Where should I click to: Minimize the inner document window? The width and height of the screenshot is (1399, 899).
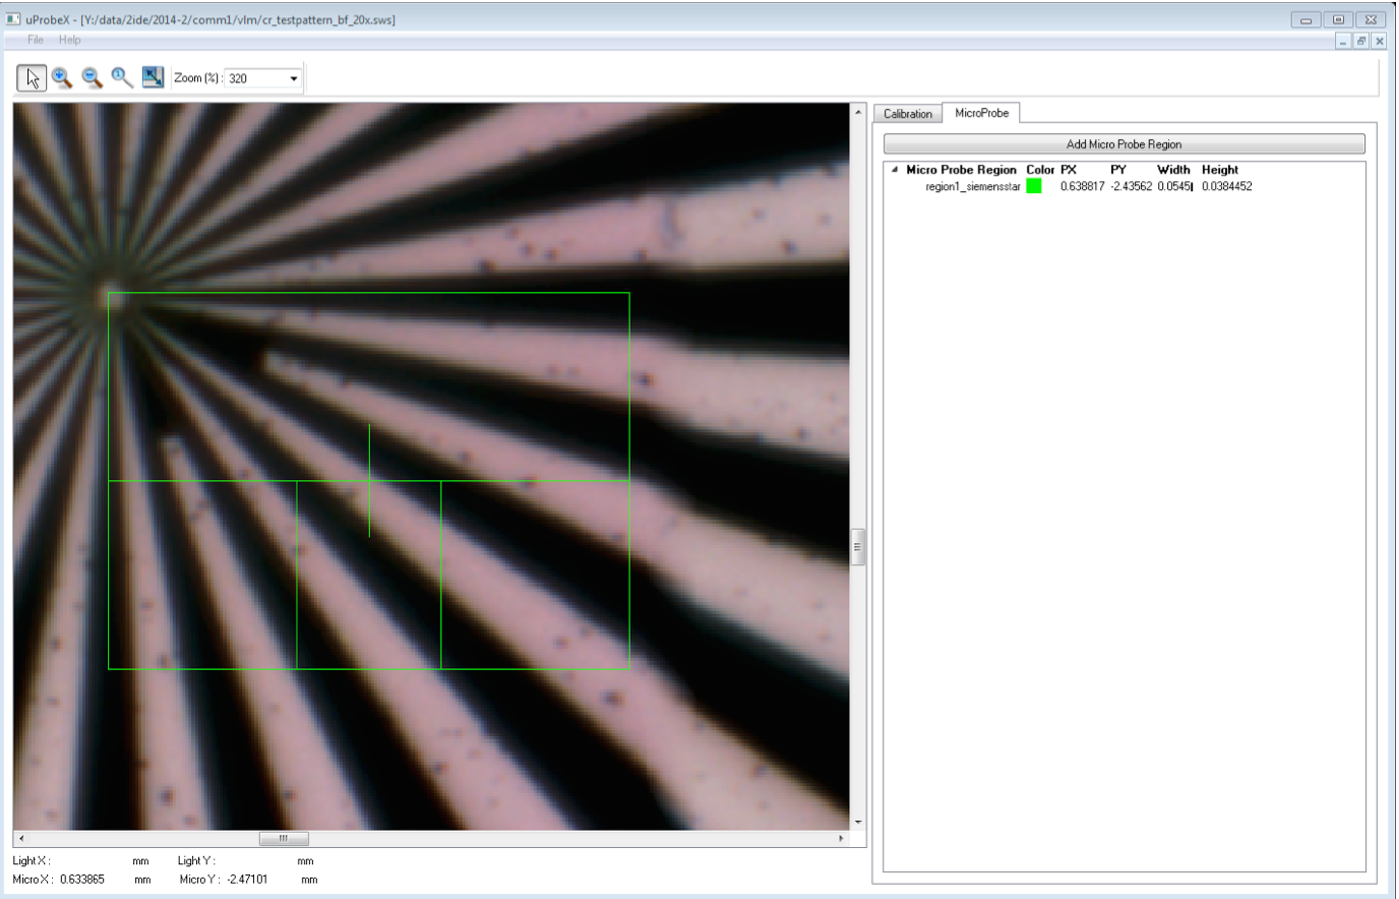pyautogui.click(x=1343, y=41)
